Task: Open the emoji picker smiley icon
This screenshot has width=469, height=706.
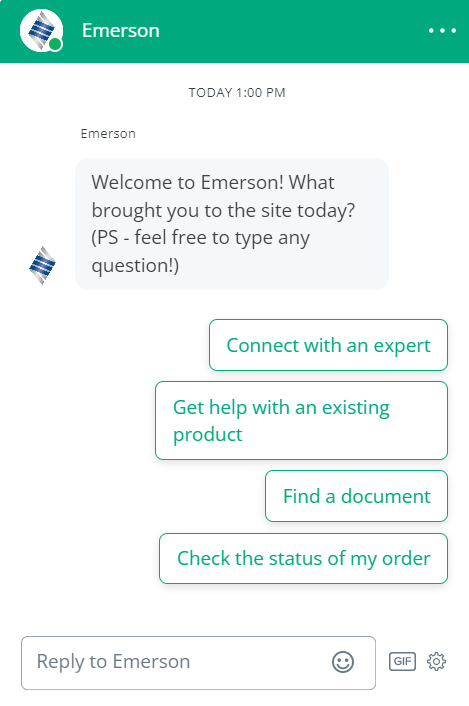Action: (x=343, y=662)
